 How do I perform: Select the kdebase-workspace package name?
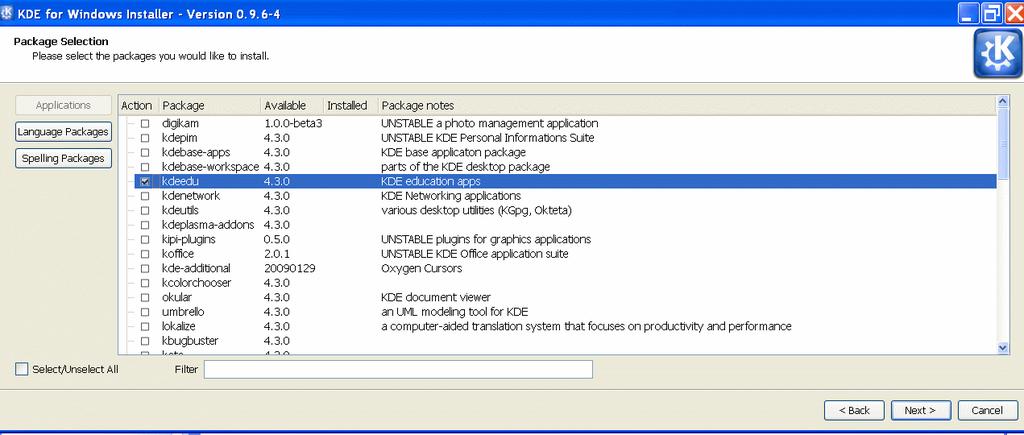(210, 167)
